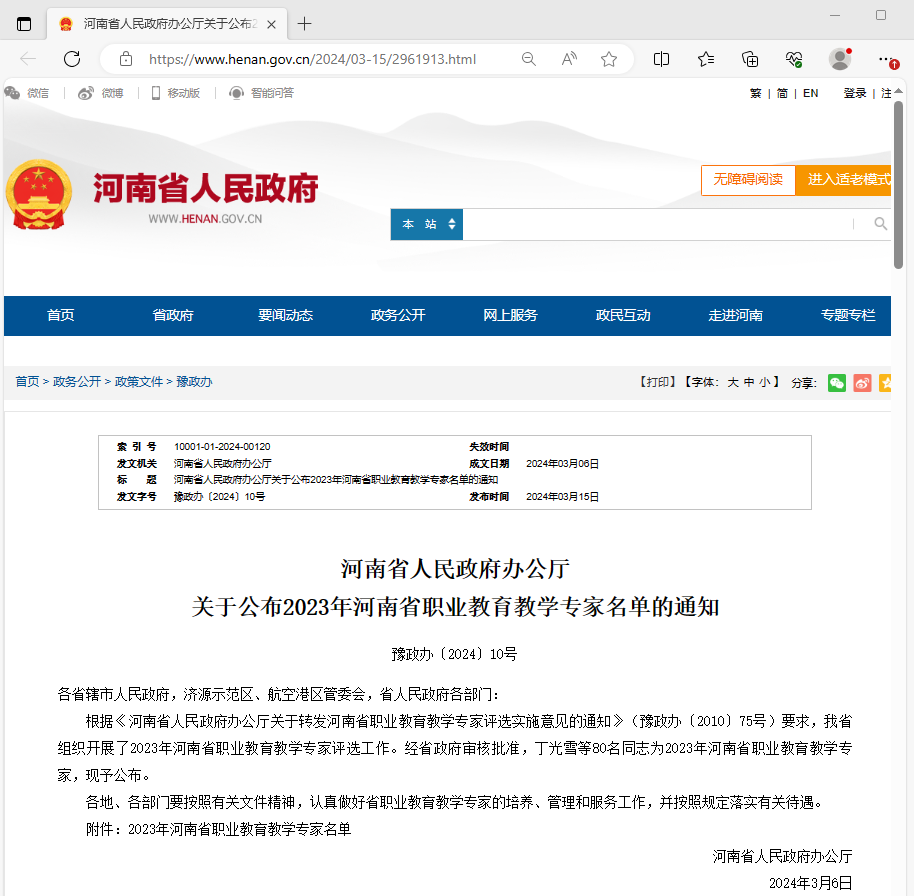This screenshot has width=914, height=896.
Task: Expand the 本站 search scope dropdown
Action: click(x=427, y=225)
